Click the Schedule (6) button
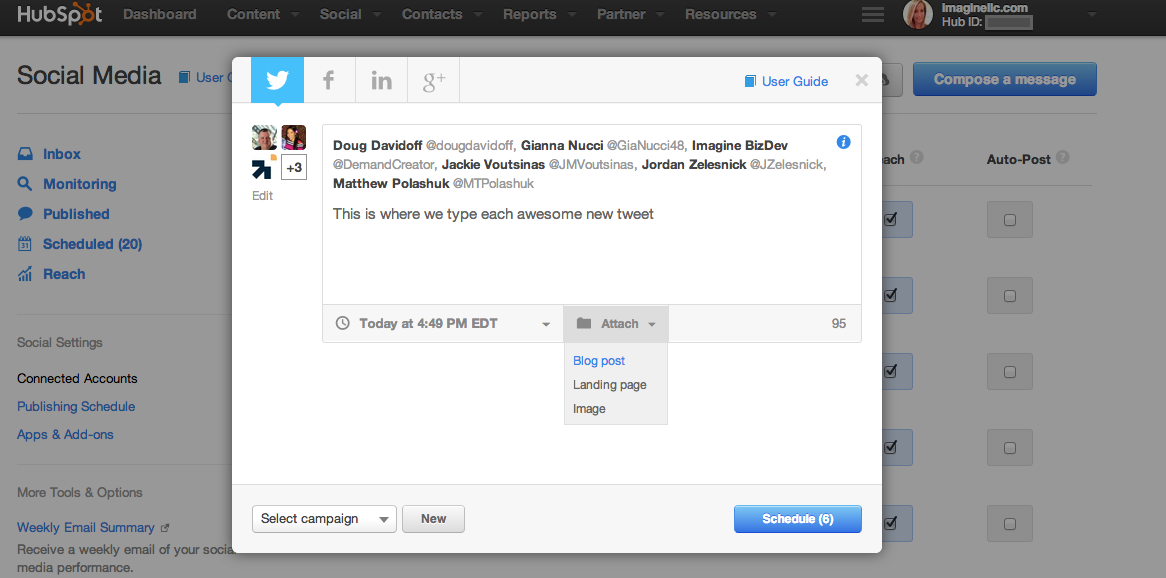1166x578 pixels. 797,519
